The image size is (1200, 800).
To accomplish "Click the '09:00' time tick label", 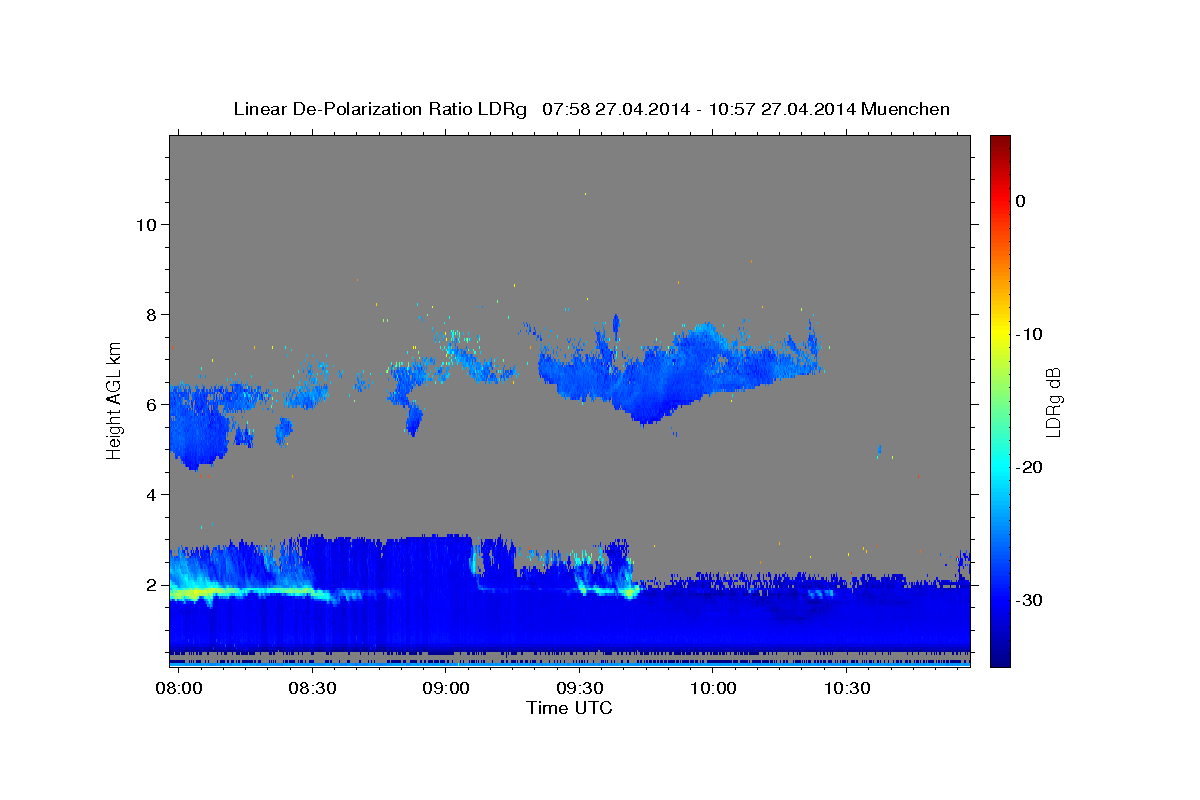I will tap(446, 689).
